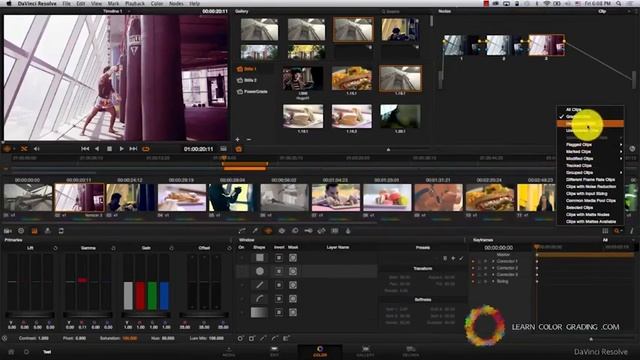Open the Stills 2 album
Screen dimensions: 640x360
point(250,80)
